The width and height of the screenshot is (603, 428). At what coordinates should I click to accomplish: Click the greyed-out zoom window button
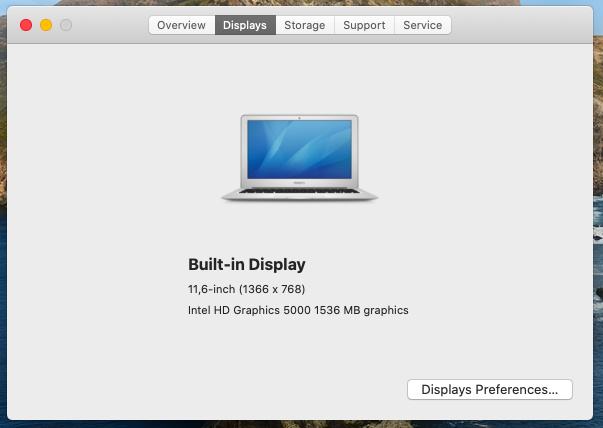(x=66, y=25)
